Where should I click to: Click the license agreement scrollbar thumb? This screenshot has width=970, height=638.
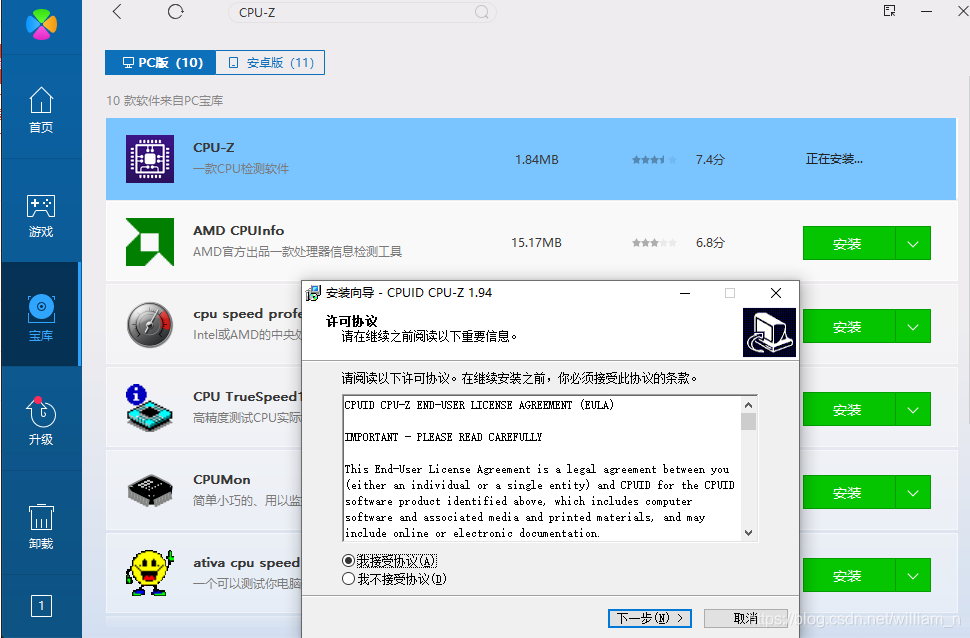pyautogui.click(x=748, y=421)
